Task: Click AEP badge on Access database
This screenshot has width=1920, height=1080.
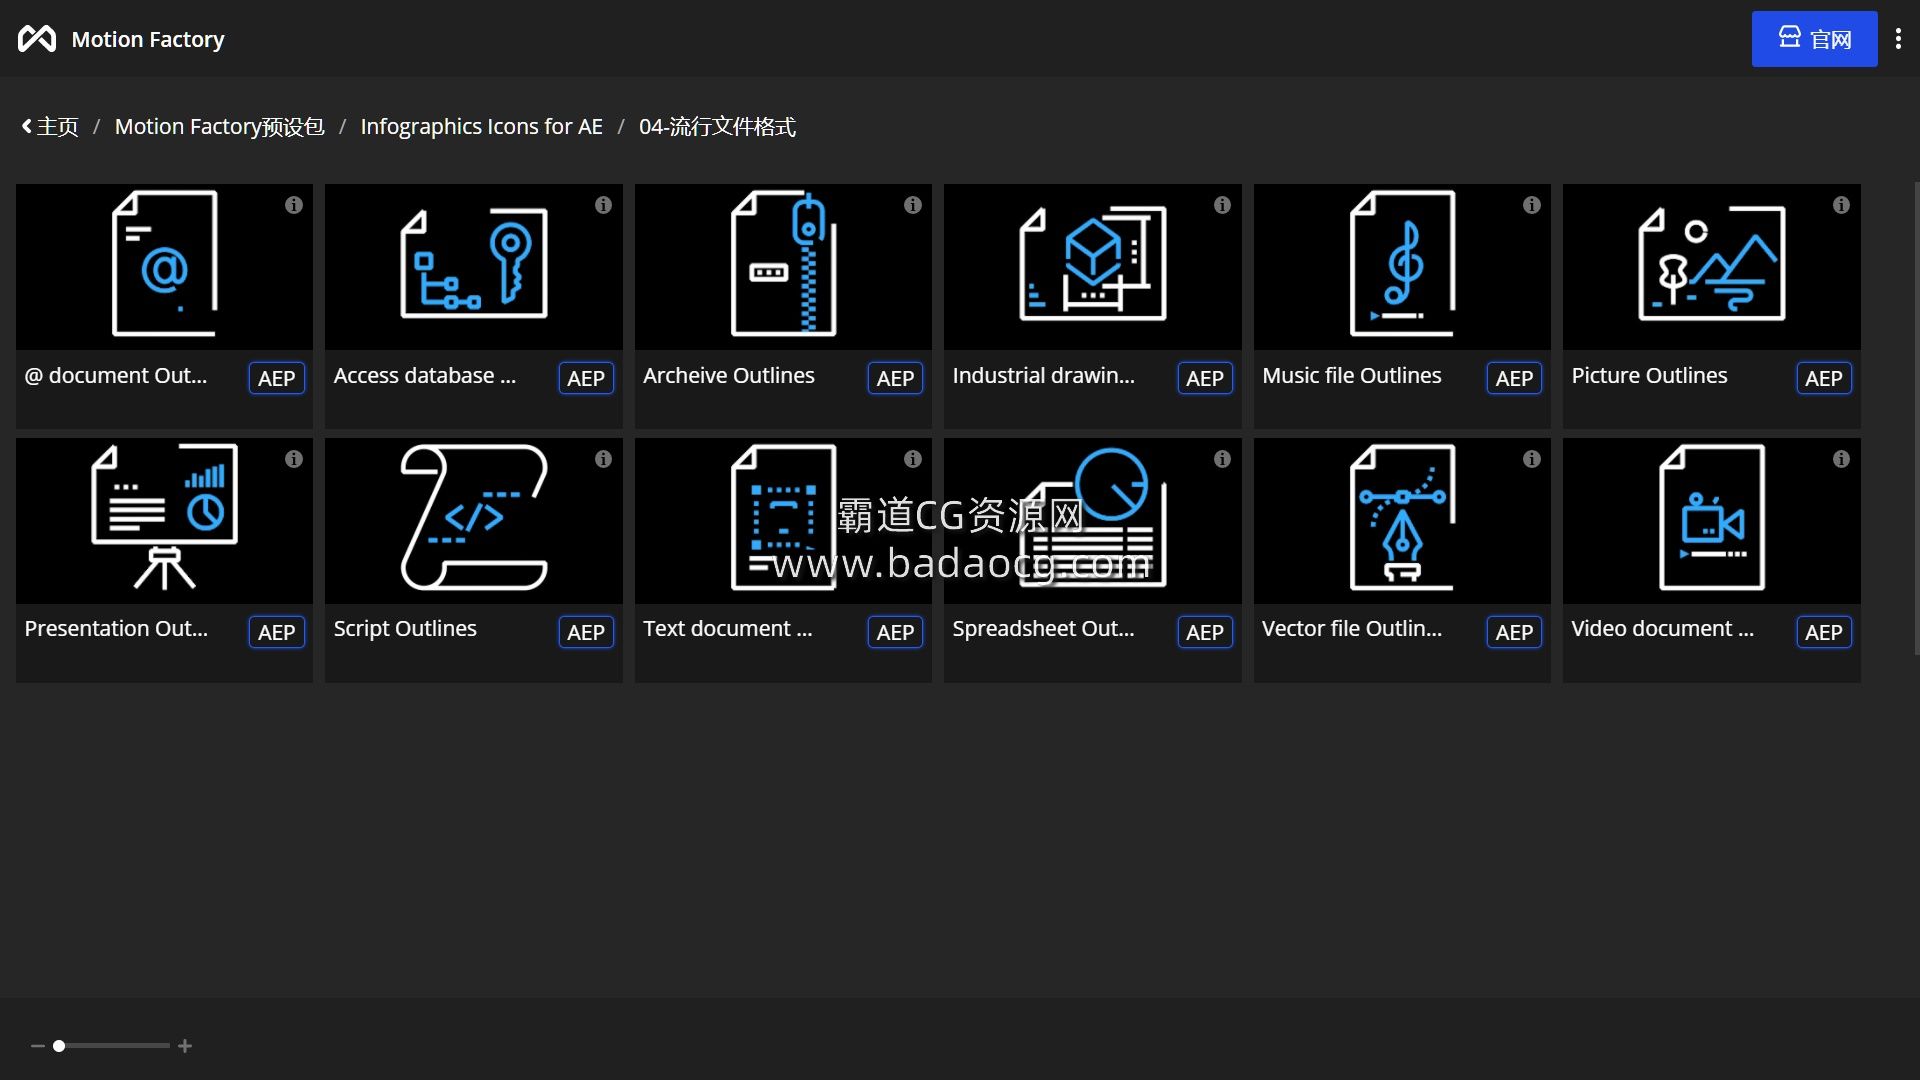Action: point(586,378)
